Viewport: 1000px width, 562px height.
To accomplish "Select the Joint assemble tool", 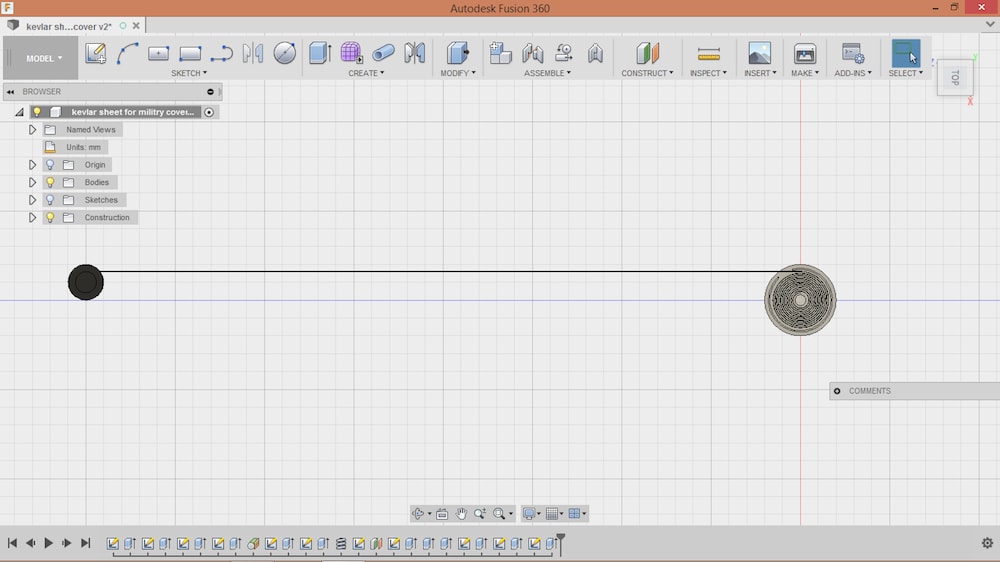I will [x=533, y=53].
